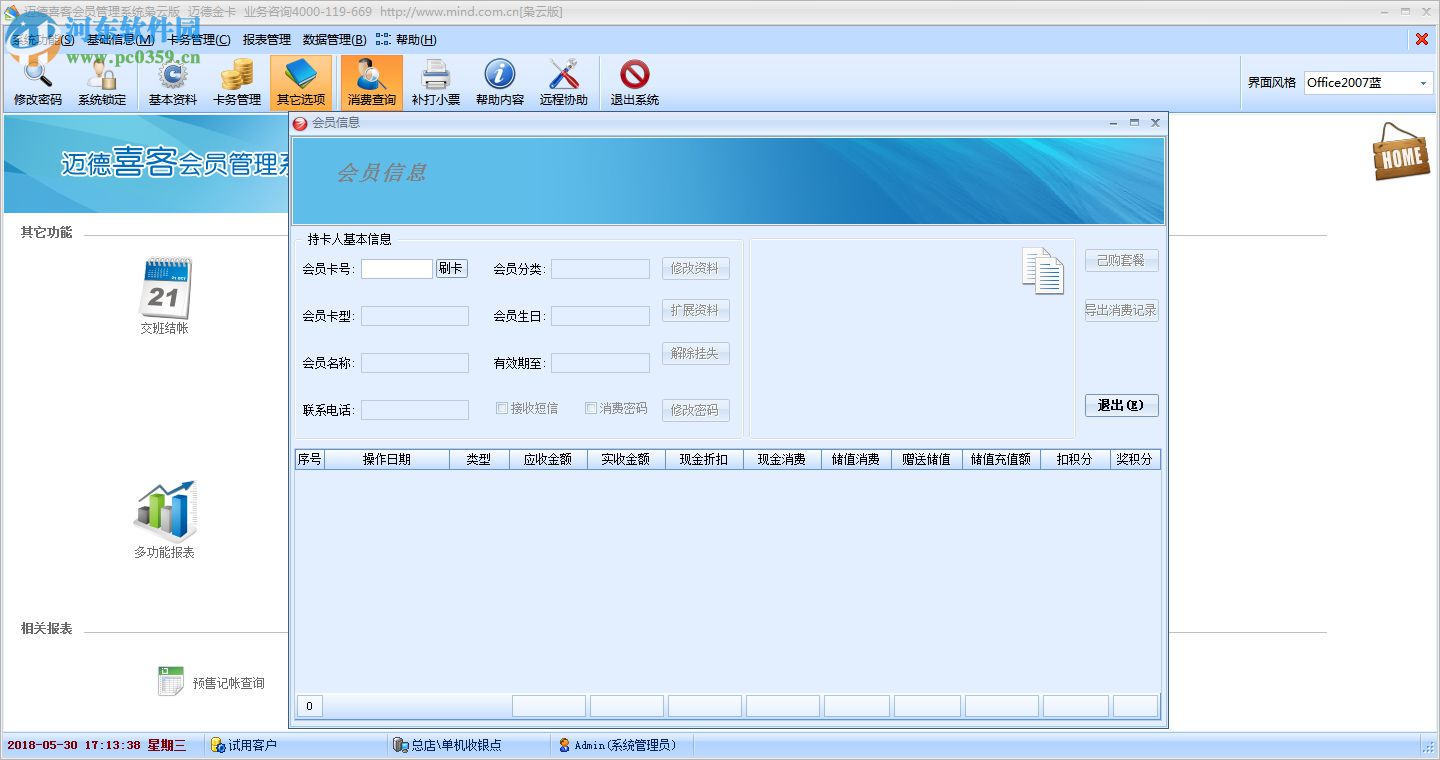
Task: Click the documents icon in member panel
Action: click(x=1043, y=270)
